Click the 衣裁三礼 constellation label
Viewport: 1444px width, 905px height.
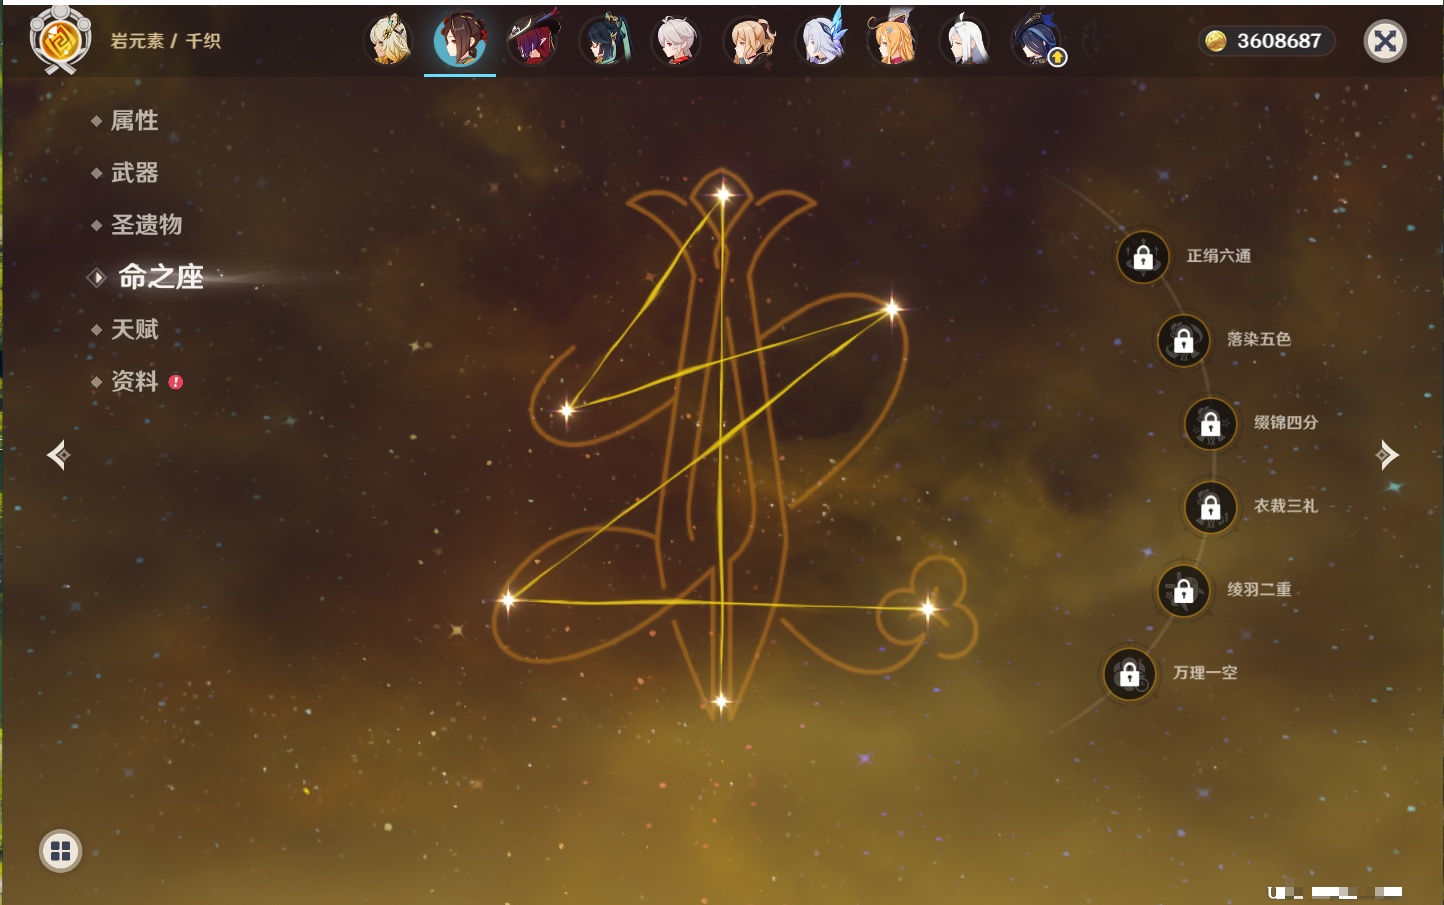1286,506
